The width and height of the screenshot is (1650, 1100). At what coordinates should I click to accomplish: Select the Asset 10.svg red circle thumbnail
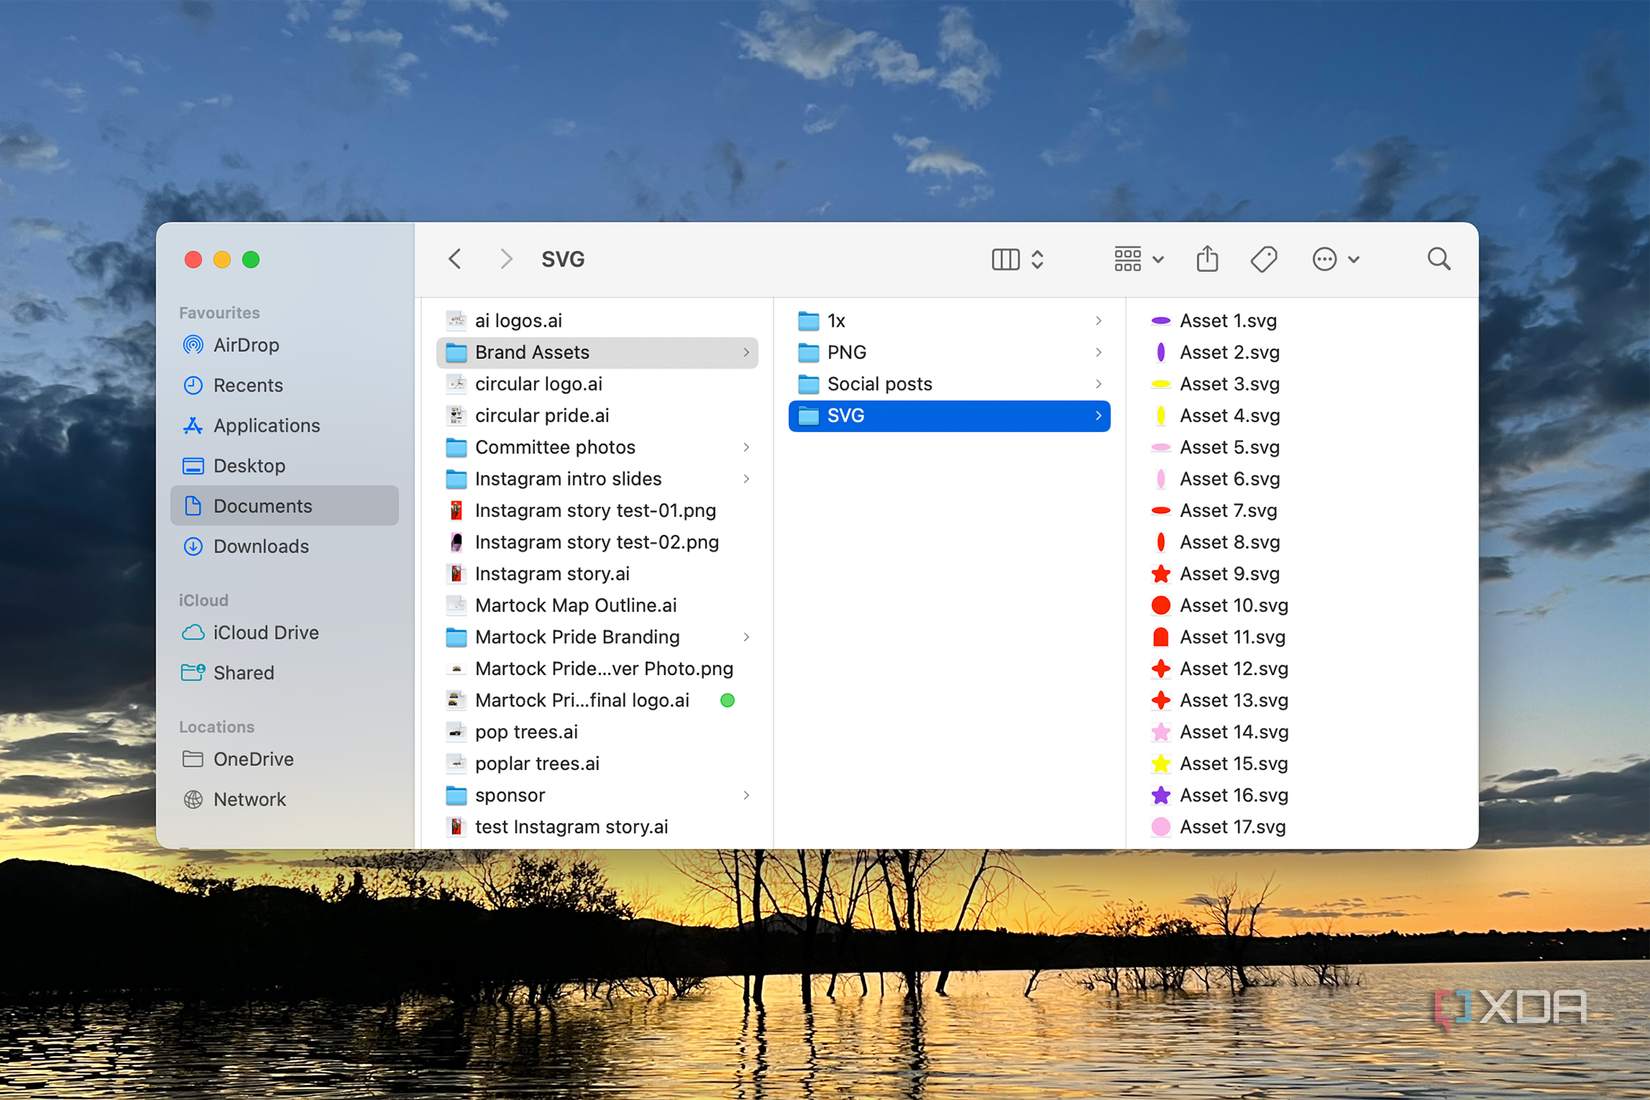[x=1160, y=605]
